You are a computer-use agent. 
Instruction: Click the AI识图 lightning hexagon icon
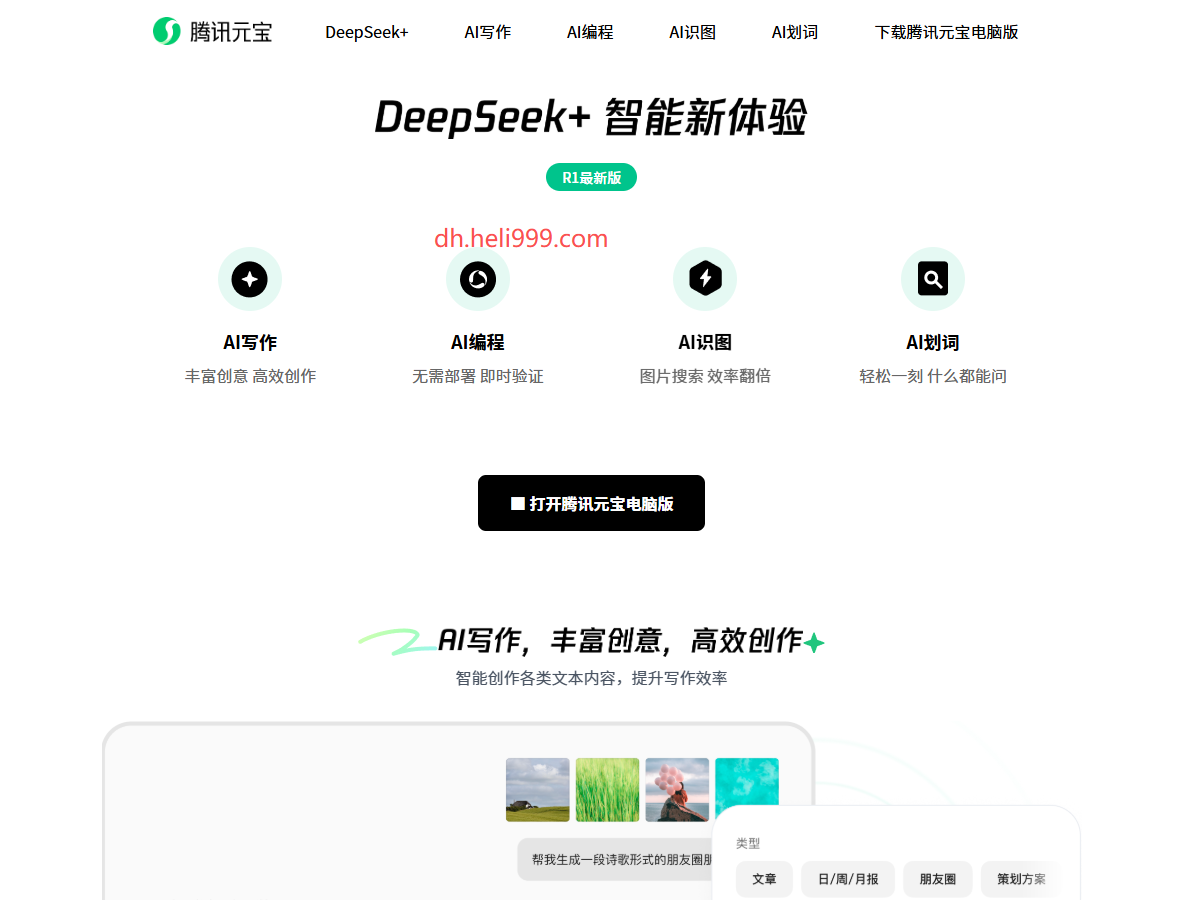tap(705, 279)
